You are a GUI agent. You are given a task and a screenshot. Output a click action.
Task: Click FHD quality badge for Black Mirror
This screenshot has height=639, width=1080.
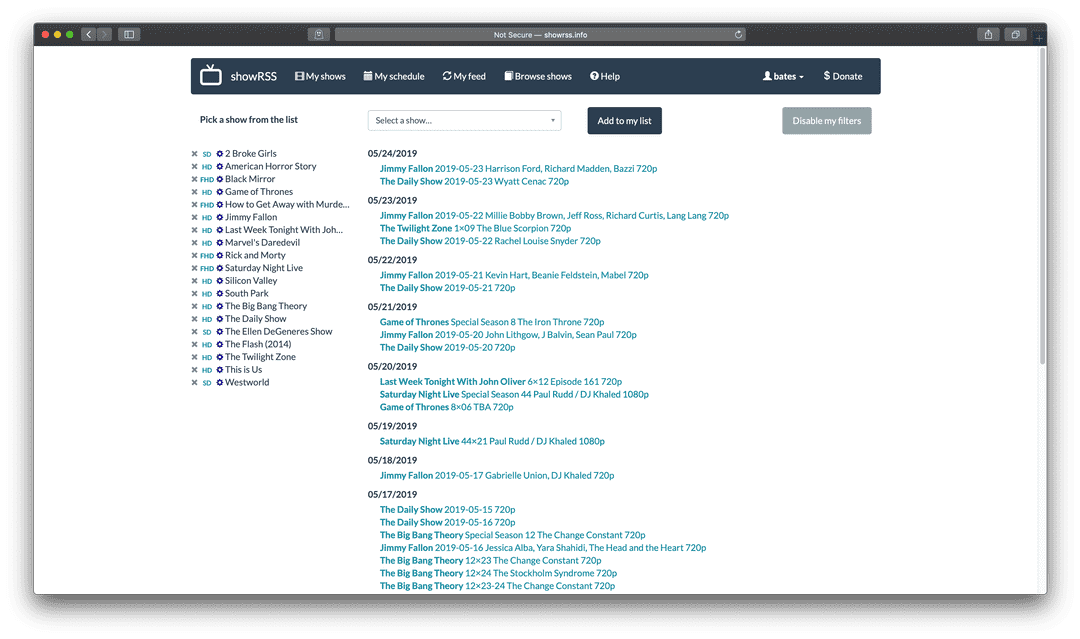click(207, 180)
